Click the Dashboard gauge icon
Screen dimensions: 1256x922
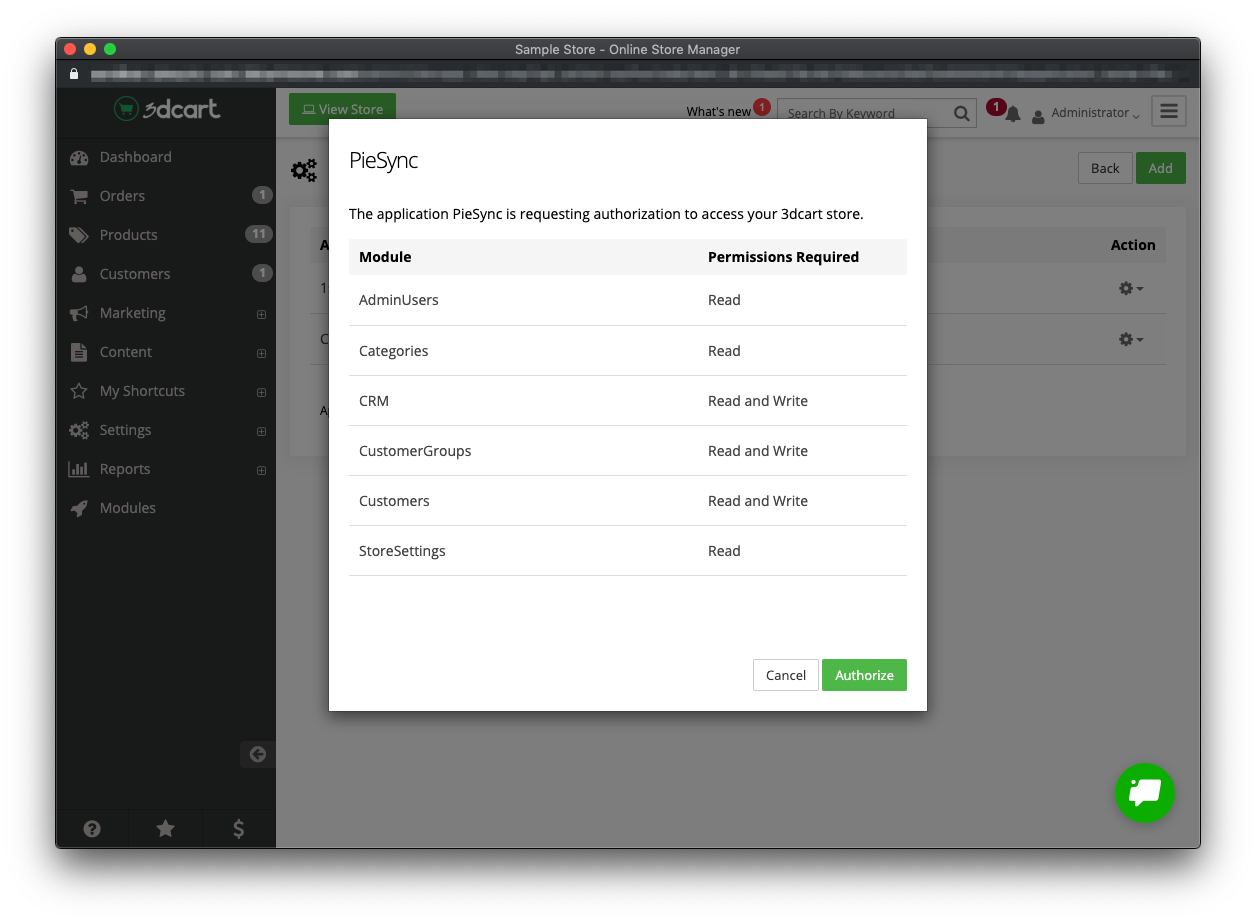[79, 158]
